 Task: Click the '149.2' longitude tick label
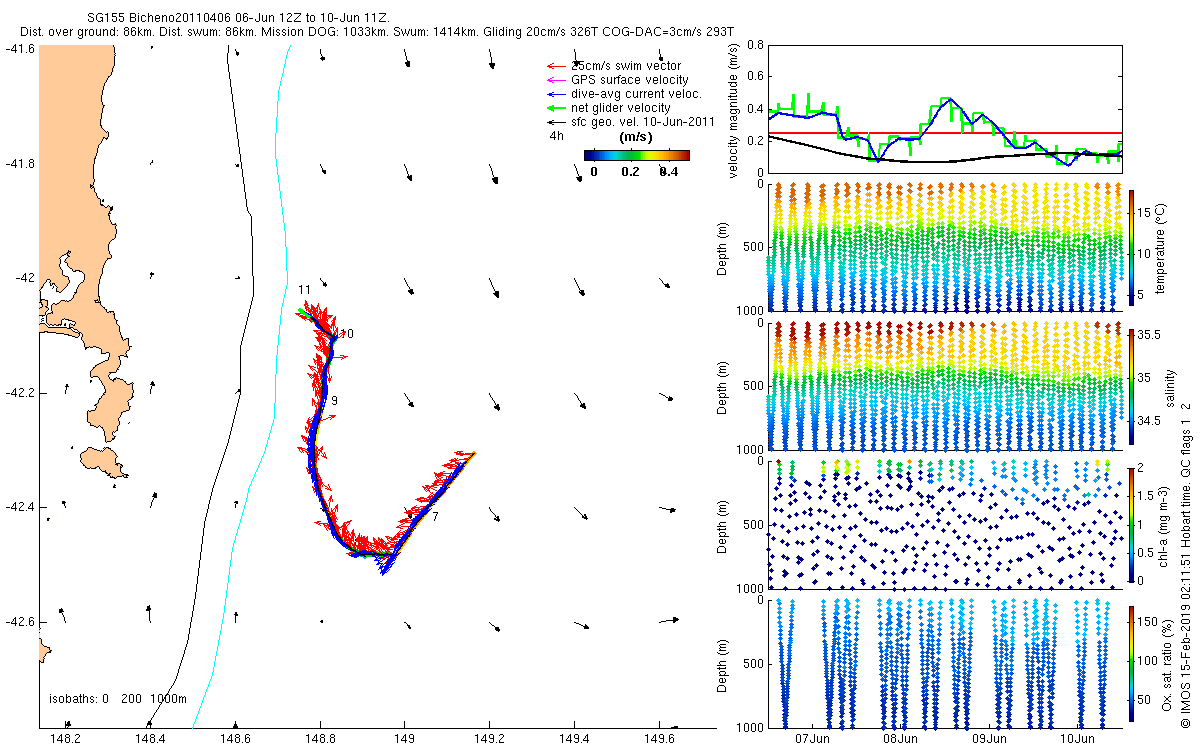[489, 739]
